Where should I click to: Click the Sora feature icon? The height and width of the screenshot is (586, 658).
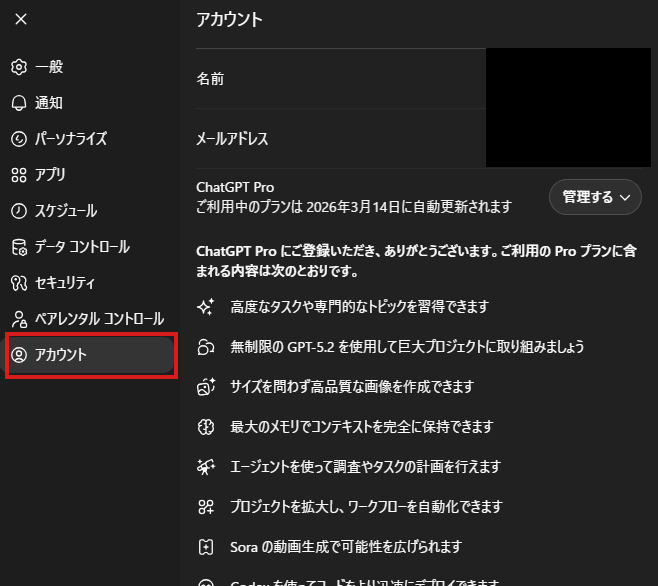point(206,546)
